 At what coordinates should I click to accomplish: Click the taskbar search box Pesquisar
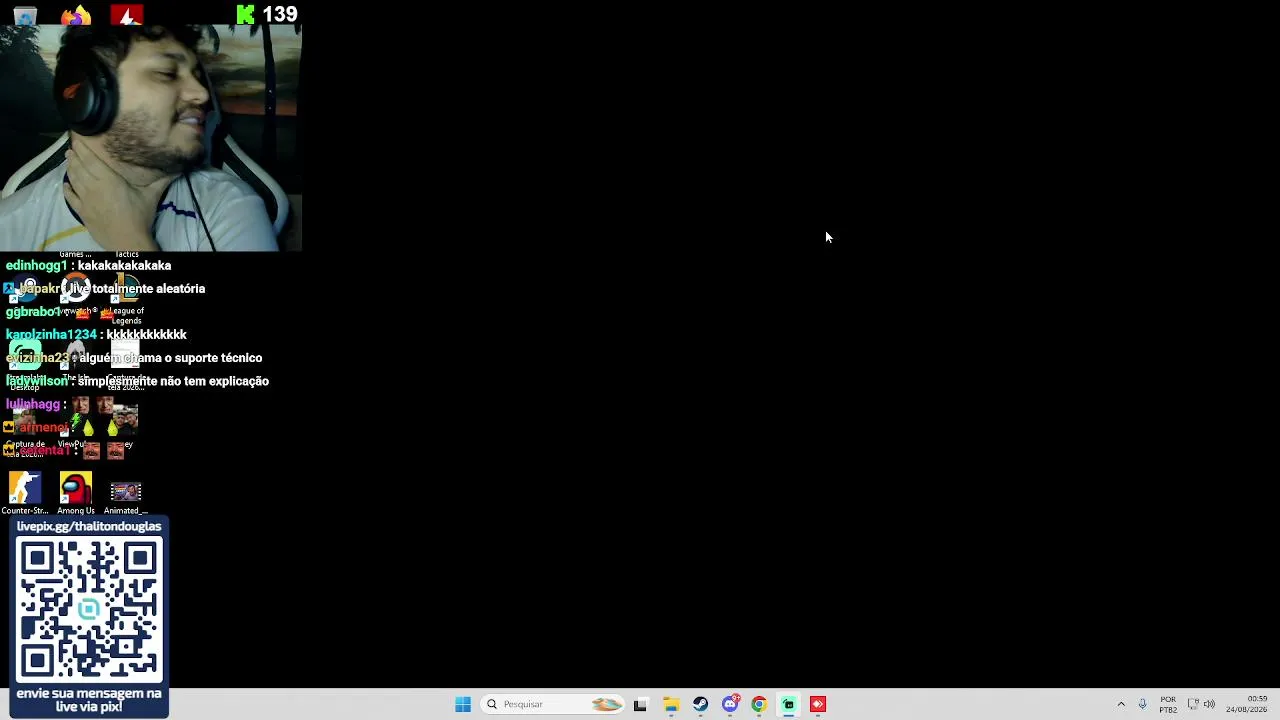tap(552, 704)
